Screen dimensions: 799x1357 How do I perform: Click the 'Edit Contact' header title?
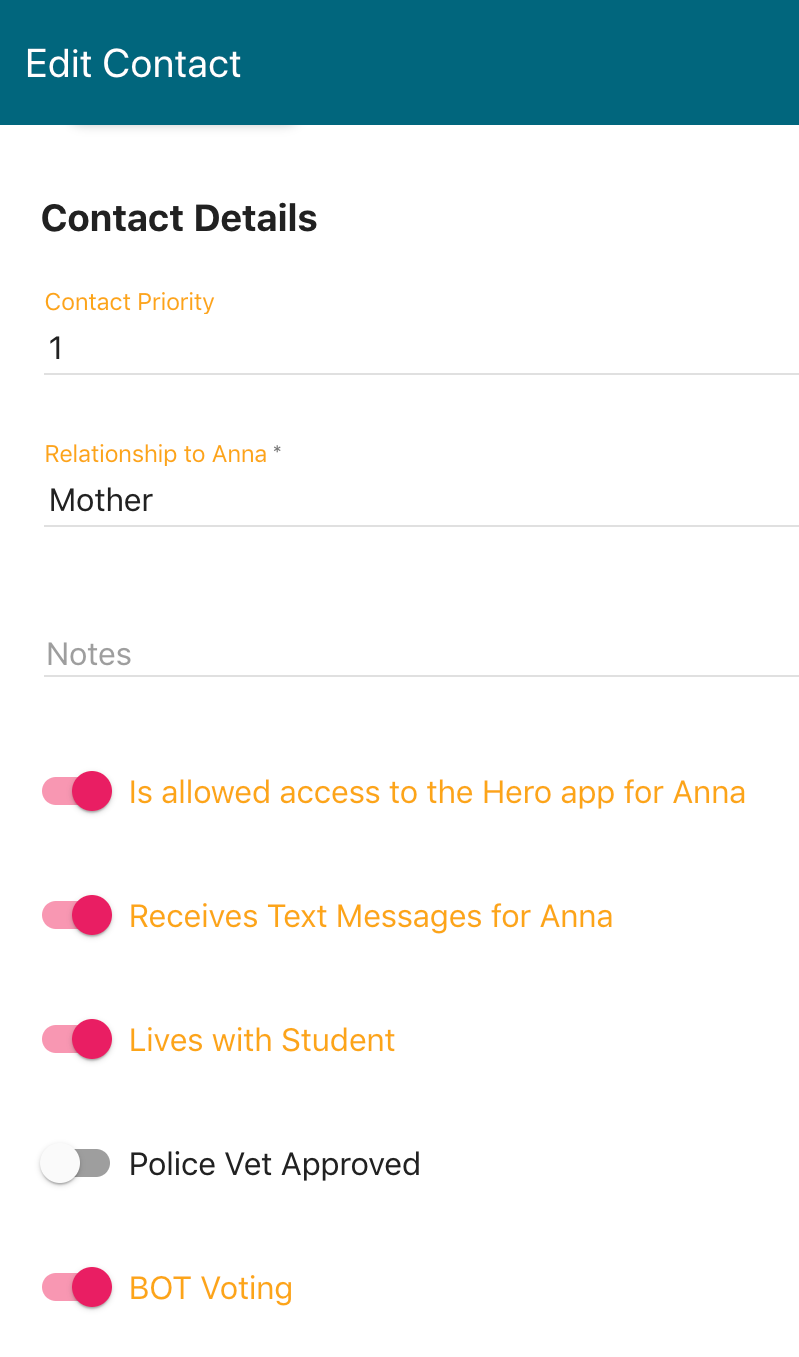point(133,63)
